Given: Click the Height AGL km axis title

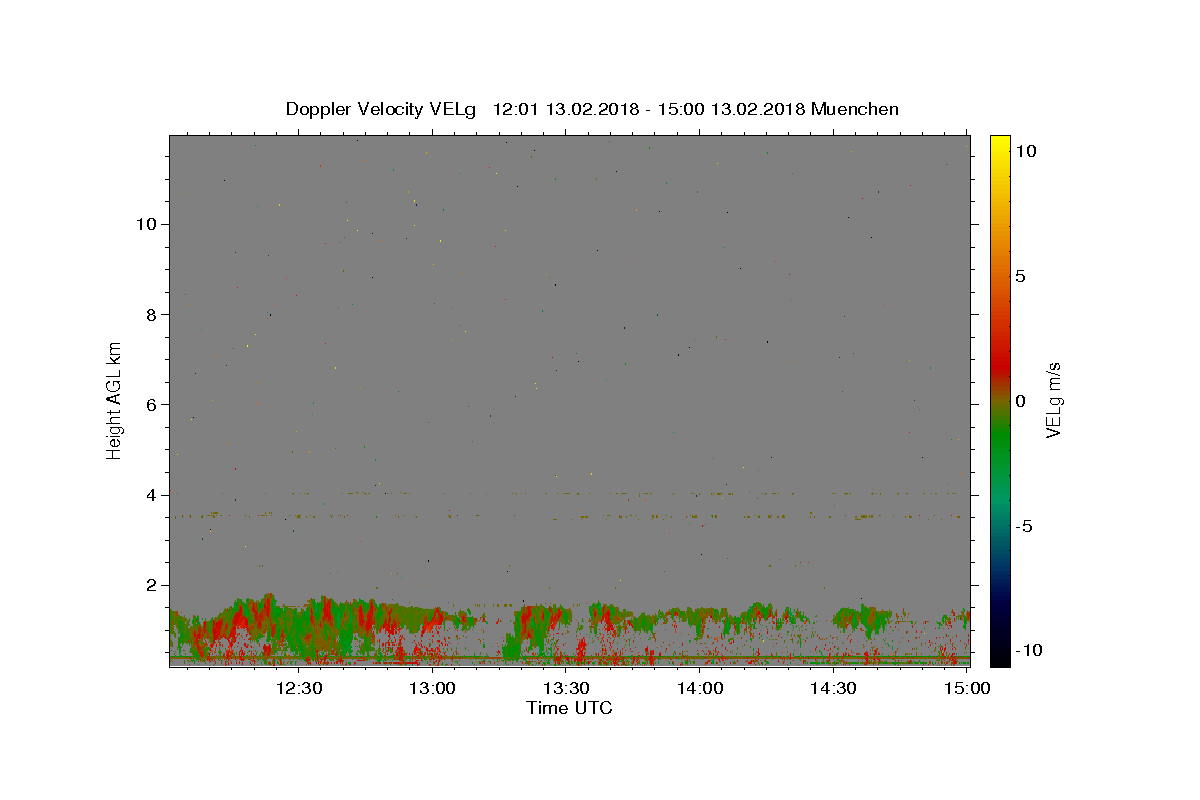Looking at the screenshot, I should coord(114,401).
